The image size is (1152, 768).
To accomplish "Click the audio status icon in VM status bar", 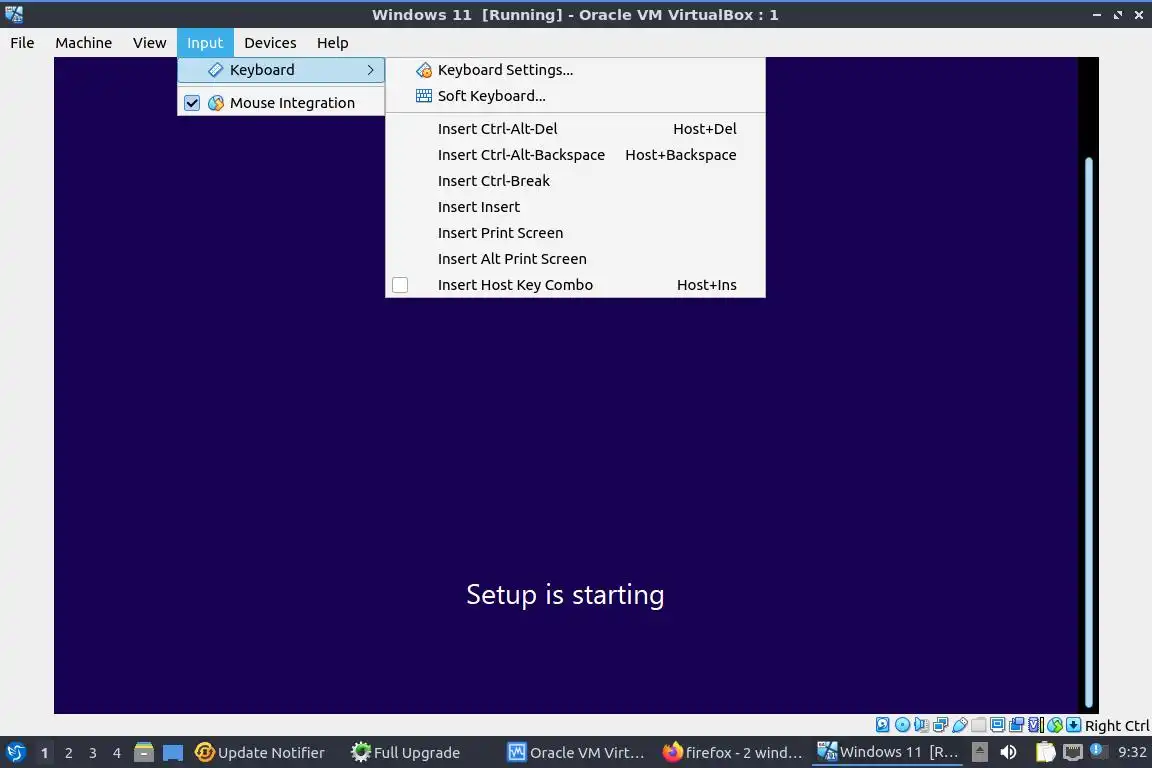I will (921, 725).
